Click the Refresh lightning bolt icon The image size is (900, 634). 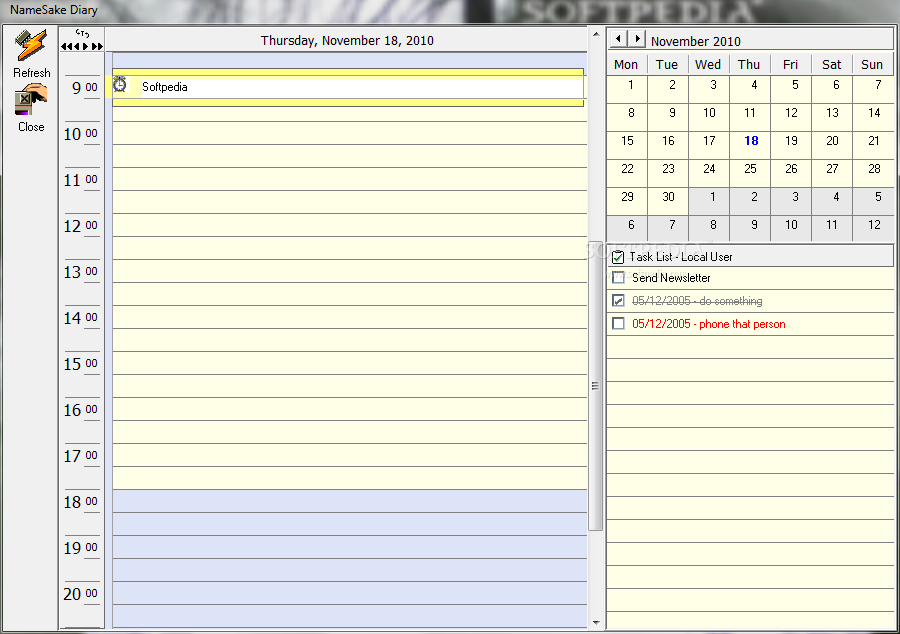coord(31,45)
